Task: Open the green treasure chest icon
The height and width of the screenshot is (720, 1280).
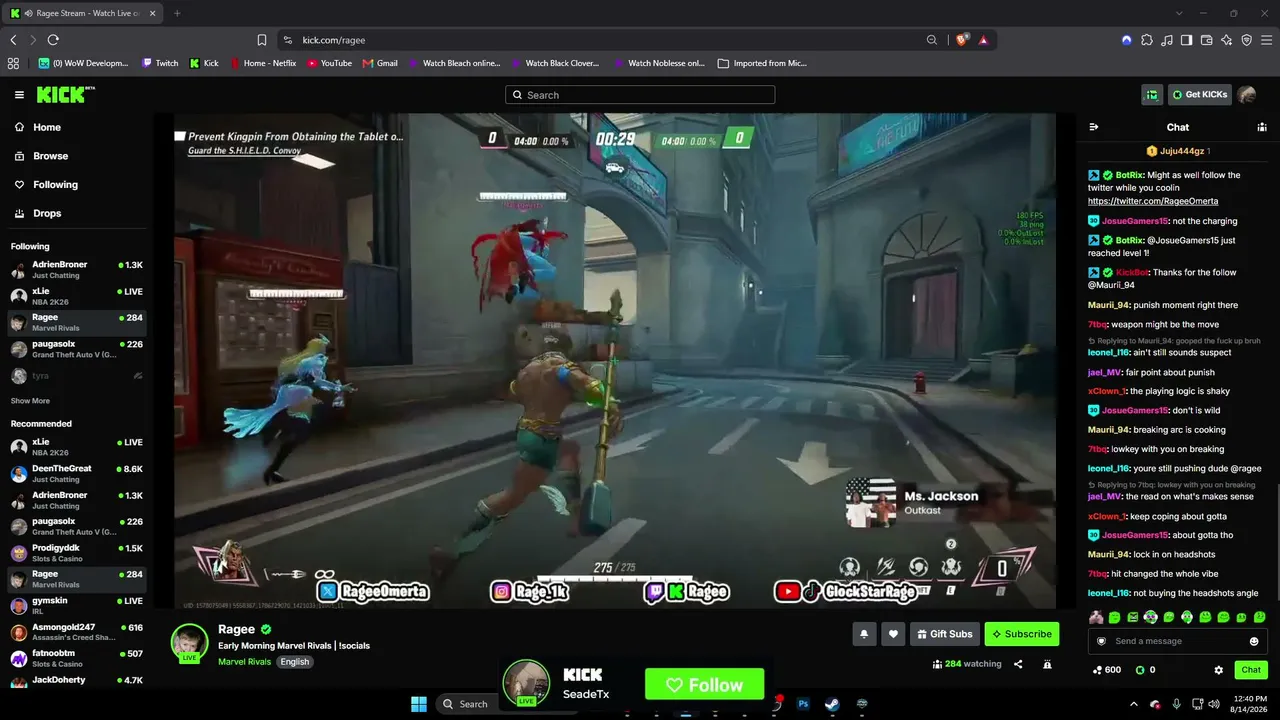Action: 1152,95
